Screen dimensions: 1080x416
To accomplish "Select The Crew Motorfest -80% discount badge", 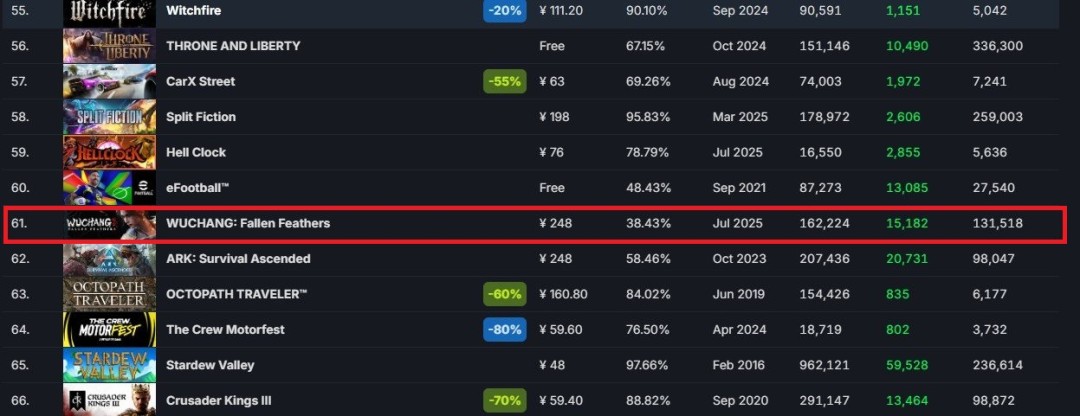I will point(504,330).
